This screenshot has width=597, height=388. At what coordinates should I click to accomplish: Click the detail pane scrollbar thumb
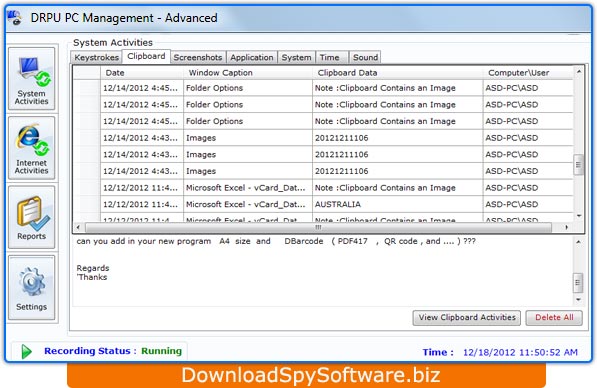click(578, 283)
